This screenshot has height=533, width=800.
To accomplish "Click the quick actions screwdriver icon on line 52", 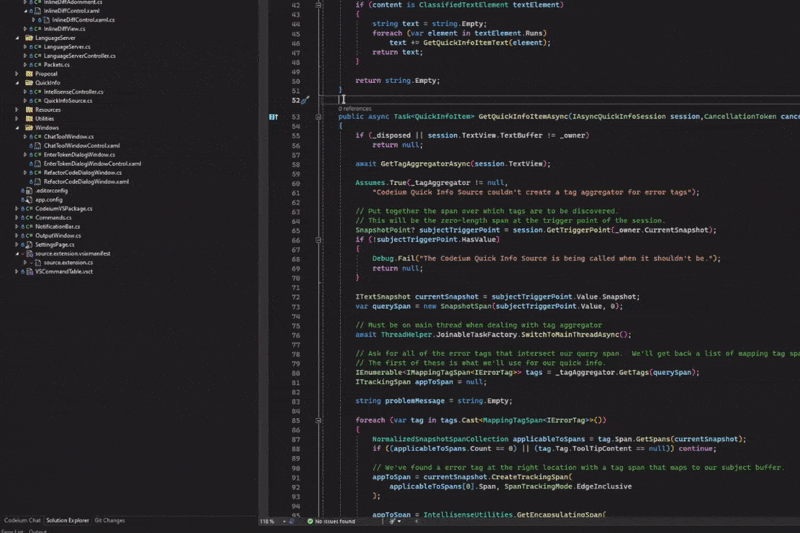I will [x=305, y=100].
